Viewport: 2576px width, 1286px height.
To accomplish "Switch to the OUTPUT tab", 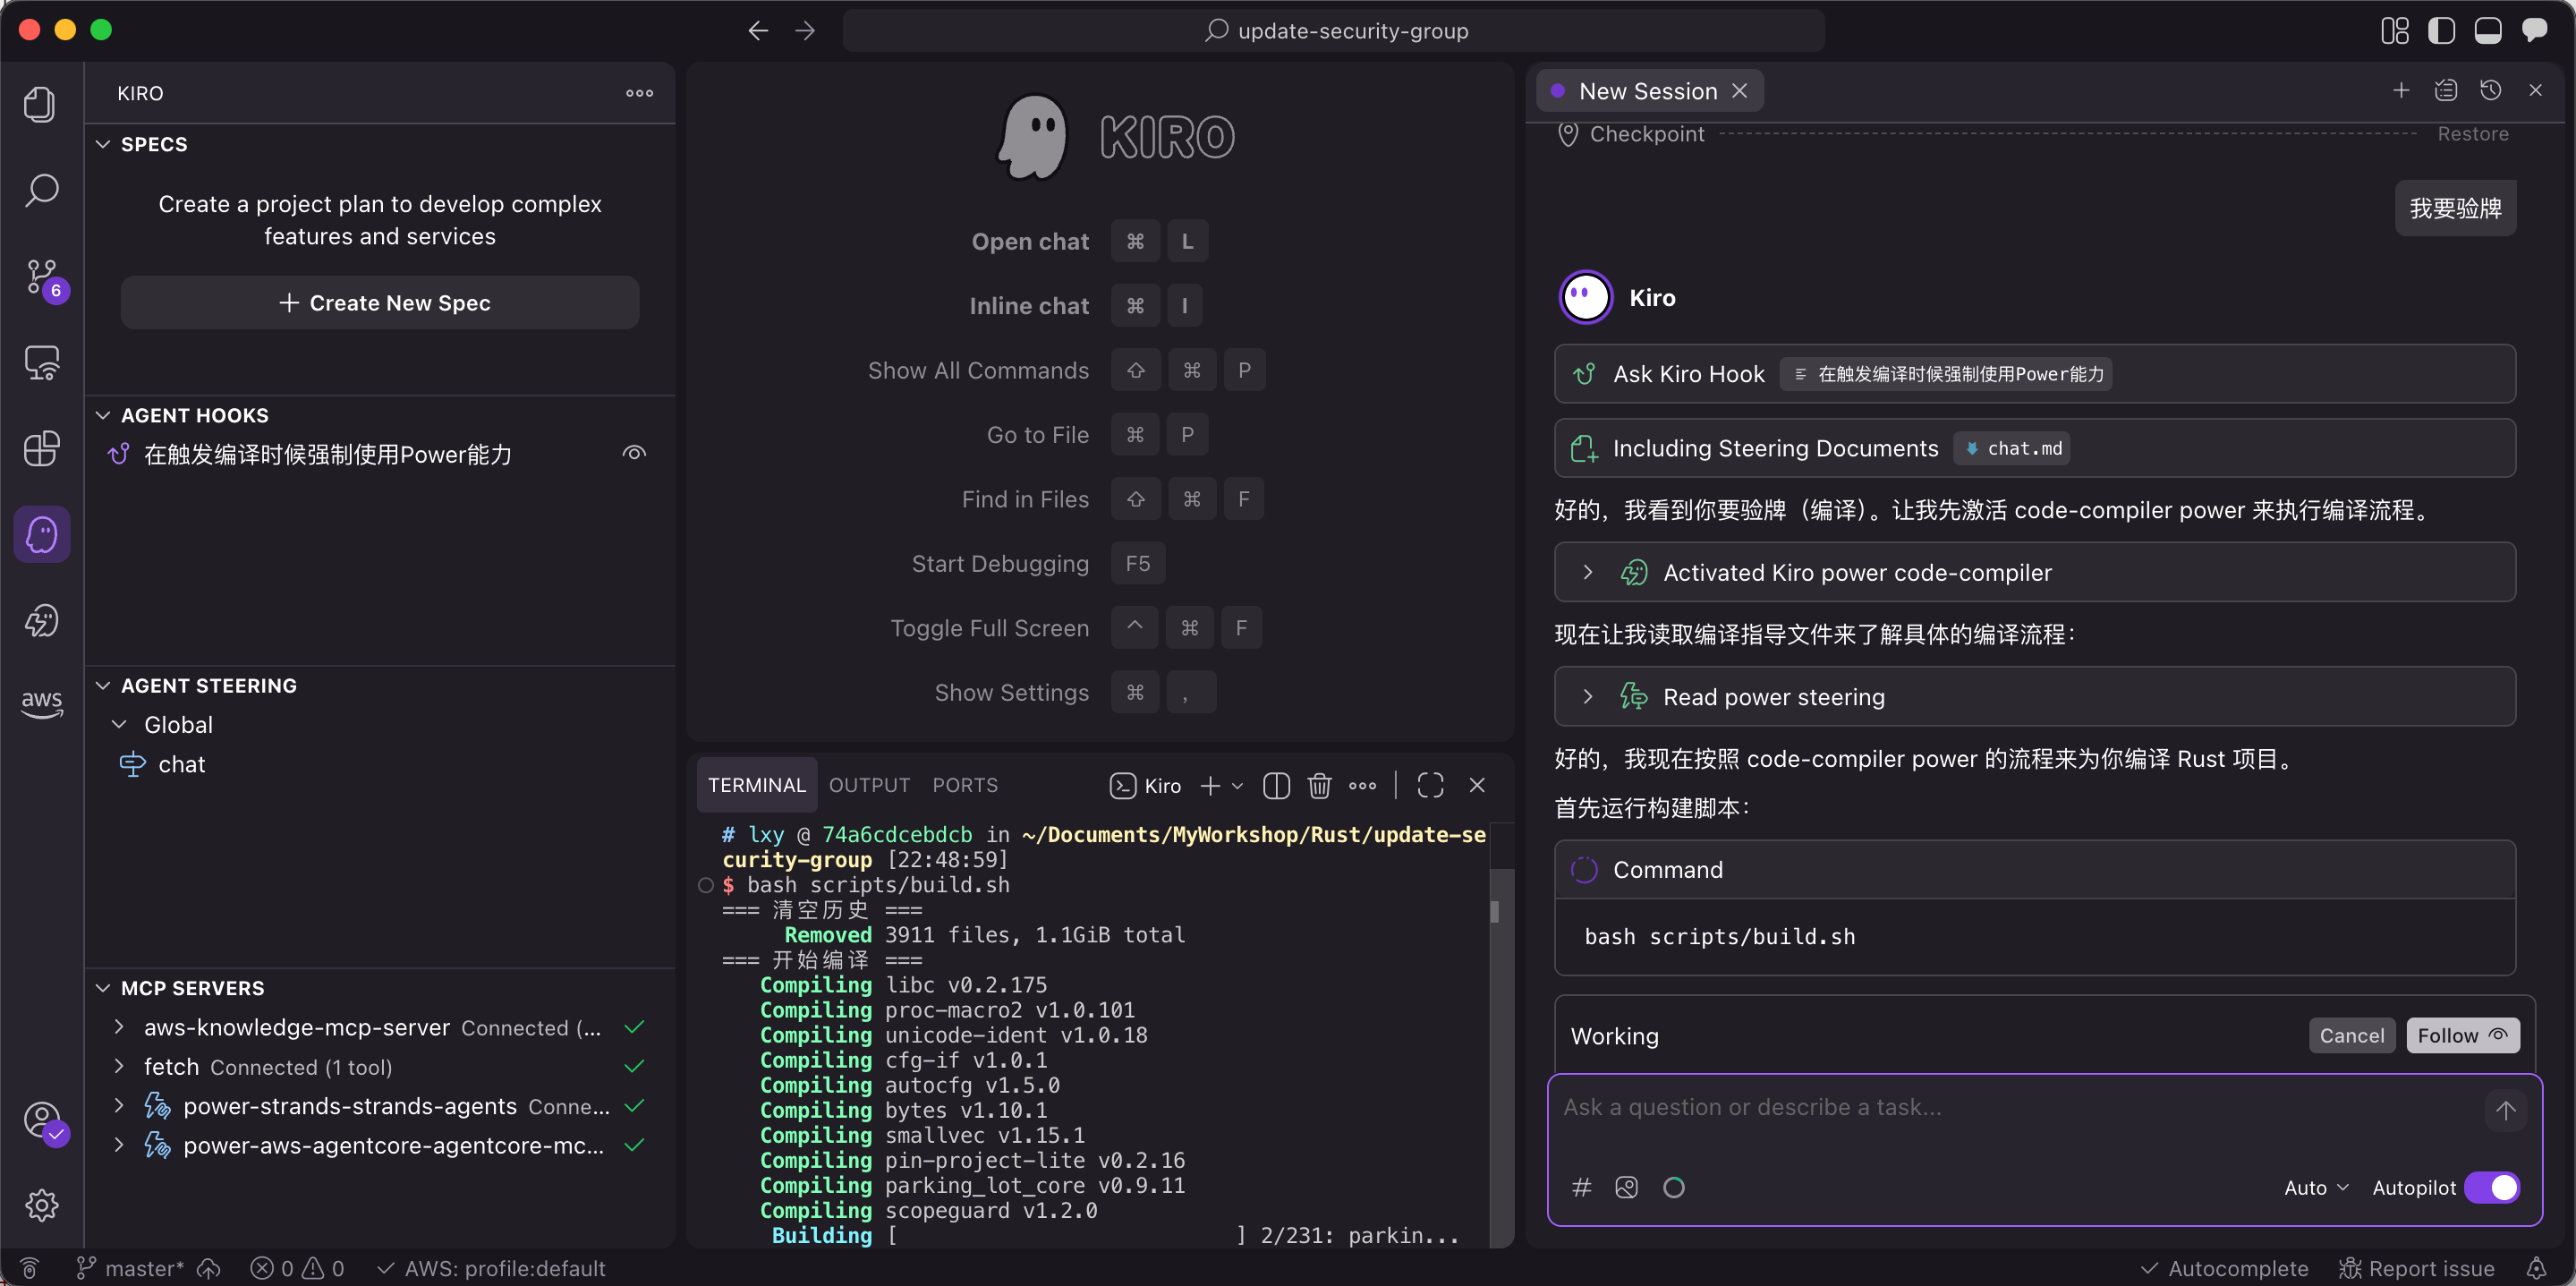I will click(869, 786).
